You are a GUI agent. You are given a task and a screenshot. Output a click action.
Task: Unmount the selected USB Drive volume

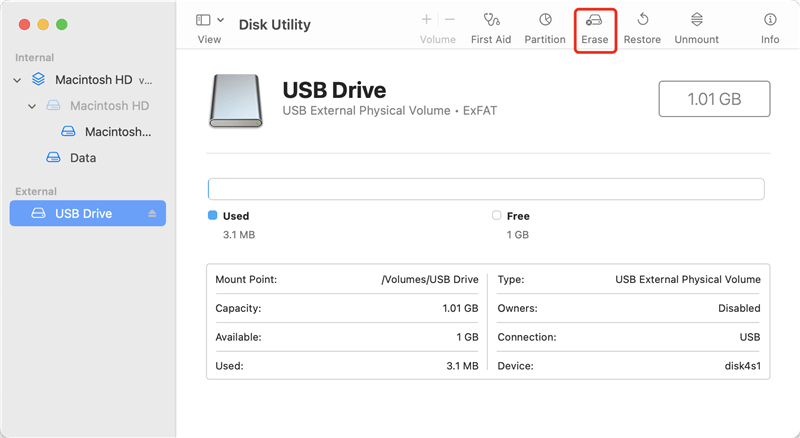696,20
